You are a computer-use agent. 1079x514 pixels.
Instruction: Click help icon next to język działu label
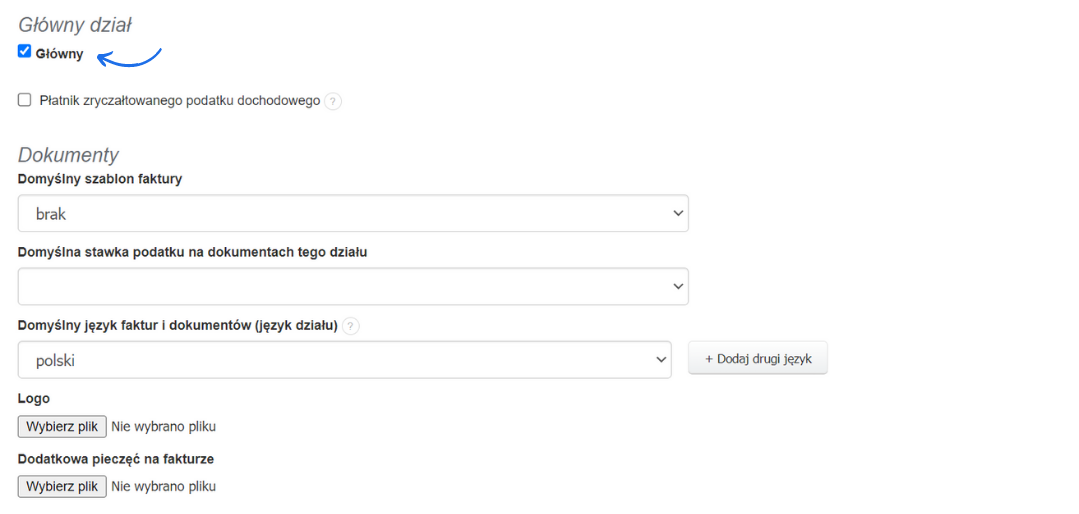tap(351, 326)
